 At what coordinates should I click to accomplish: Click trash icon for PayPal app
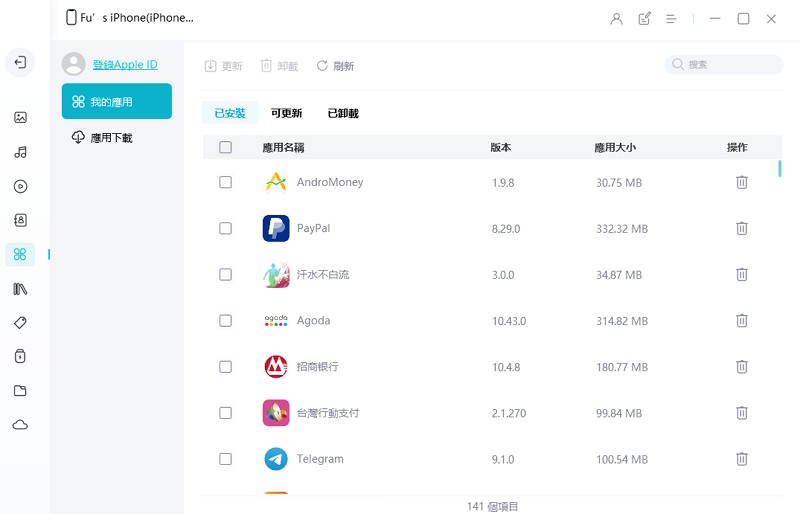[741, 228]
